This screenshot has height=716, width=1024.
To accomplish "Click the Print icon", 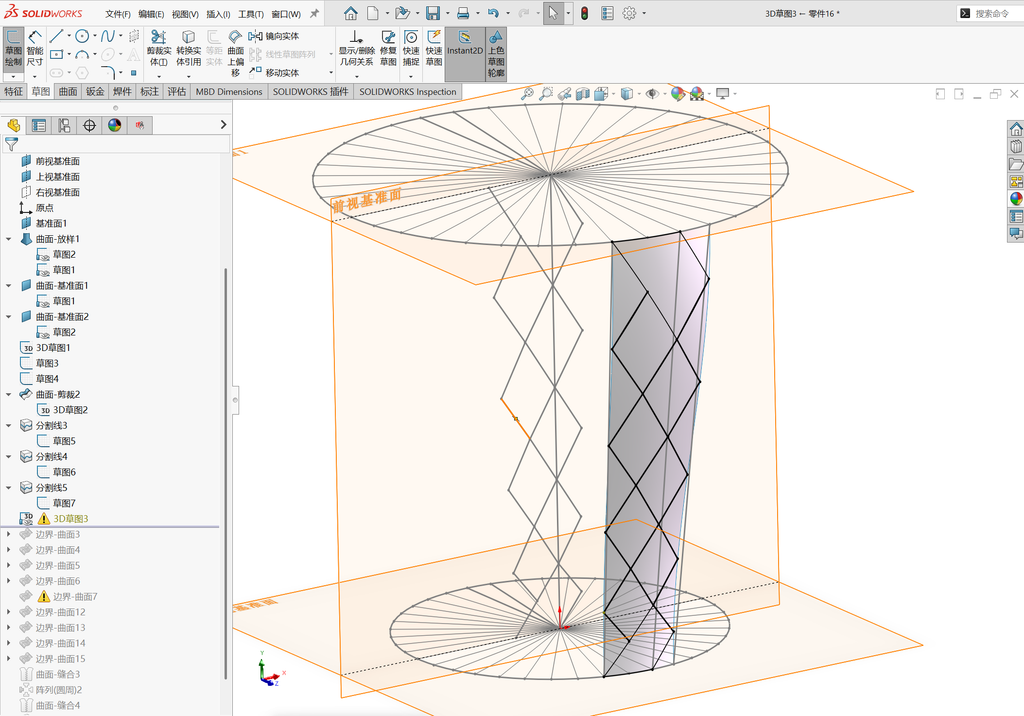I will (x=463, y=13).
